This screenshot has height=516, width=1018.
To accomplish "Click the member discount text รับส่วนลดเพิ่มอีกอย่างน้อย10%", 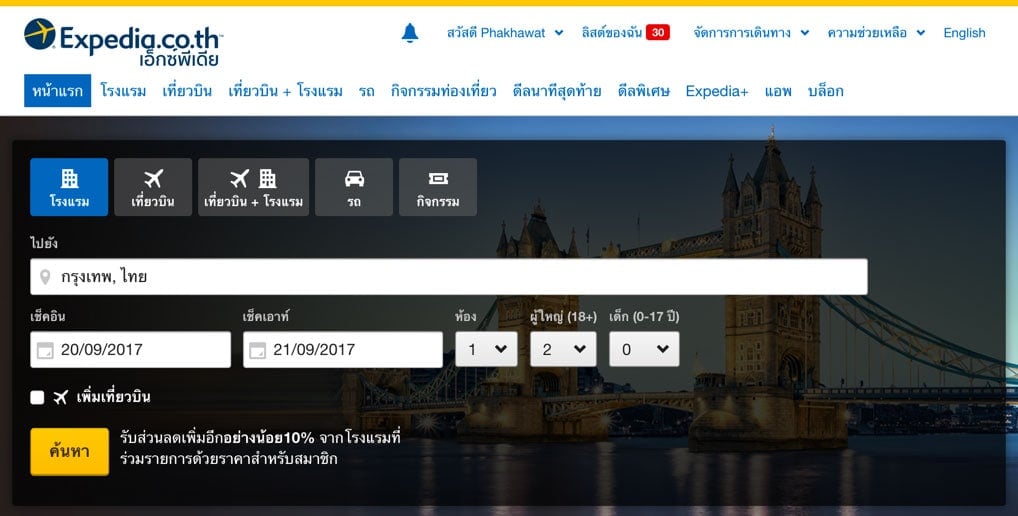I will 217,437.
